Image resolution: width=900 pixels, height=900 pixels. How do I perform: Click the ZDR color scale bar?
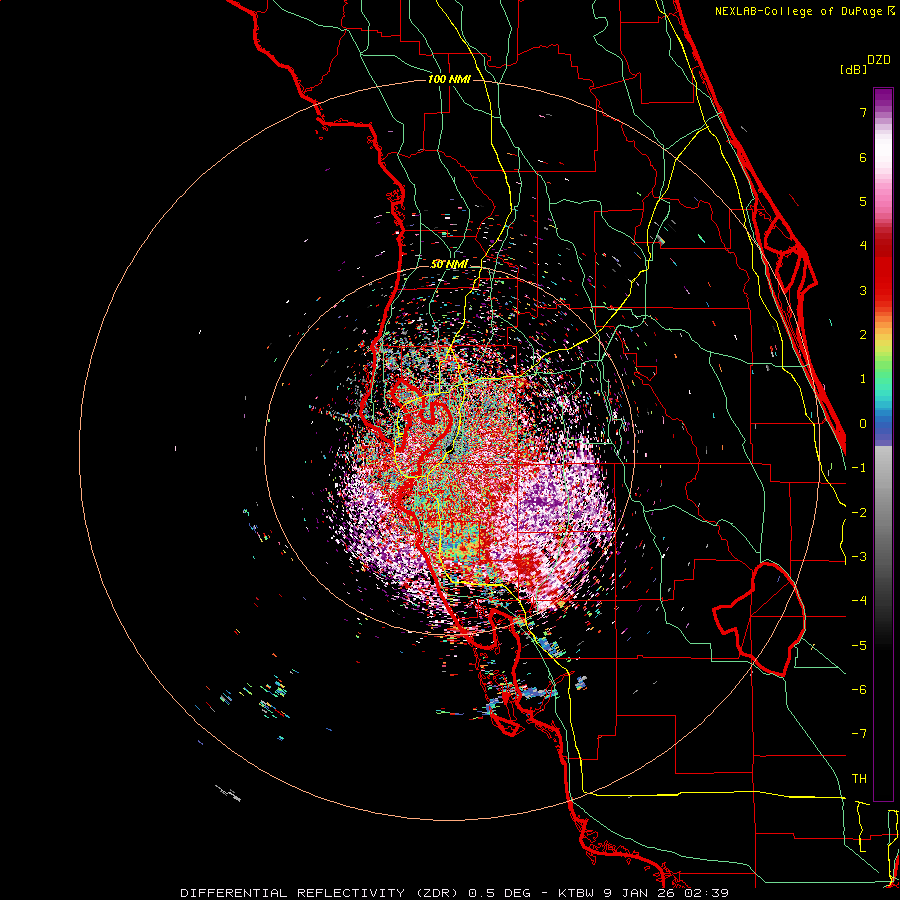point(883,444)
